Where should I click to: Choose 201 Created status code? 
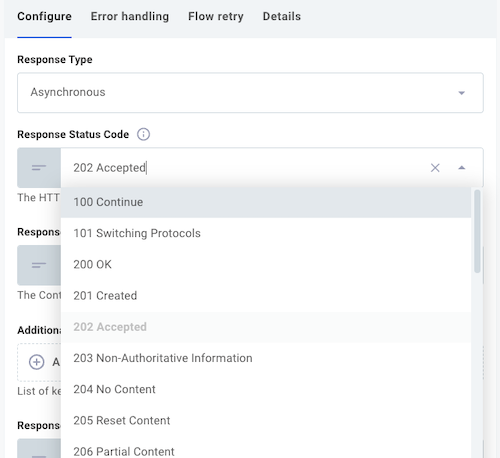(x=266, y=296)
